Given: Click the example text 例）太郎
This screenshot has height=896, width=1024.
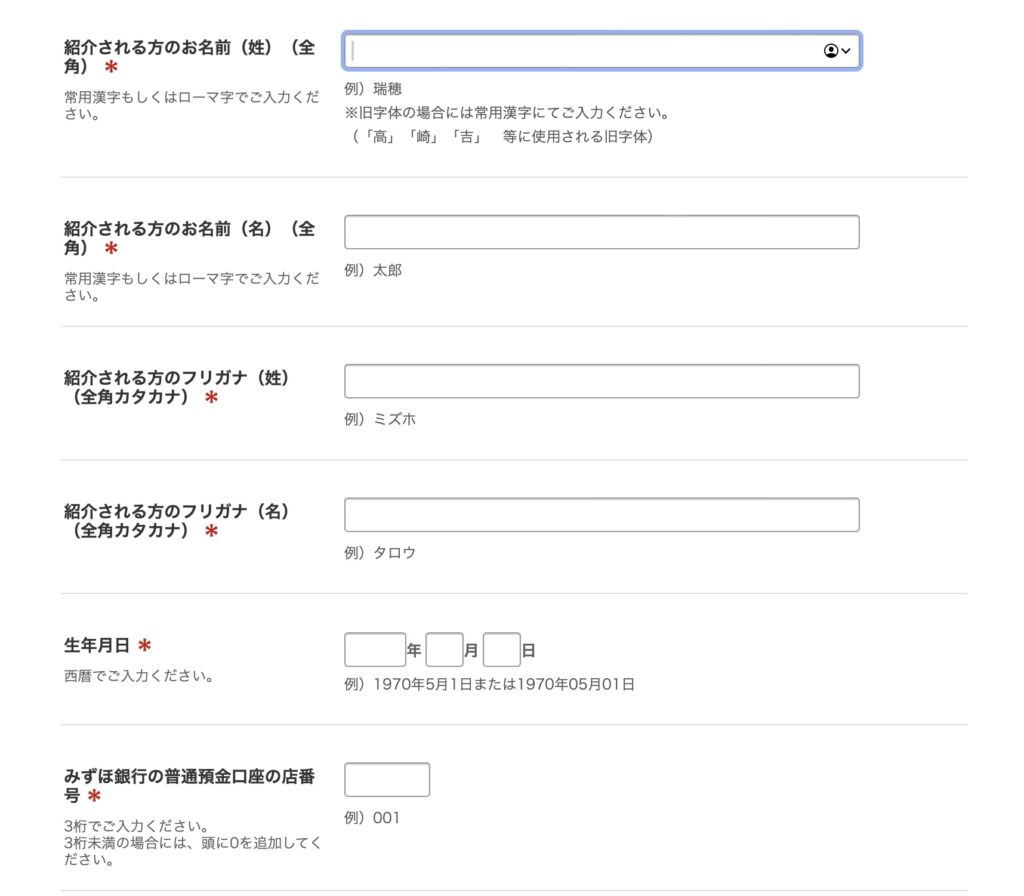Looking at the screenshot, I should tap(373, 270).
